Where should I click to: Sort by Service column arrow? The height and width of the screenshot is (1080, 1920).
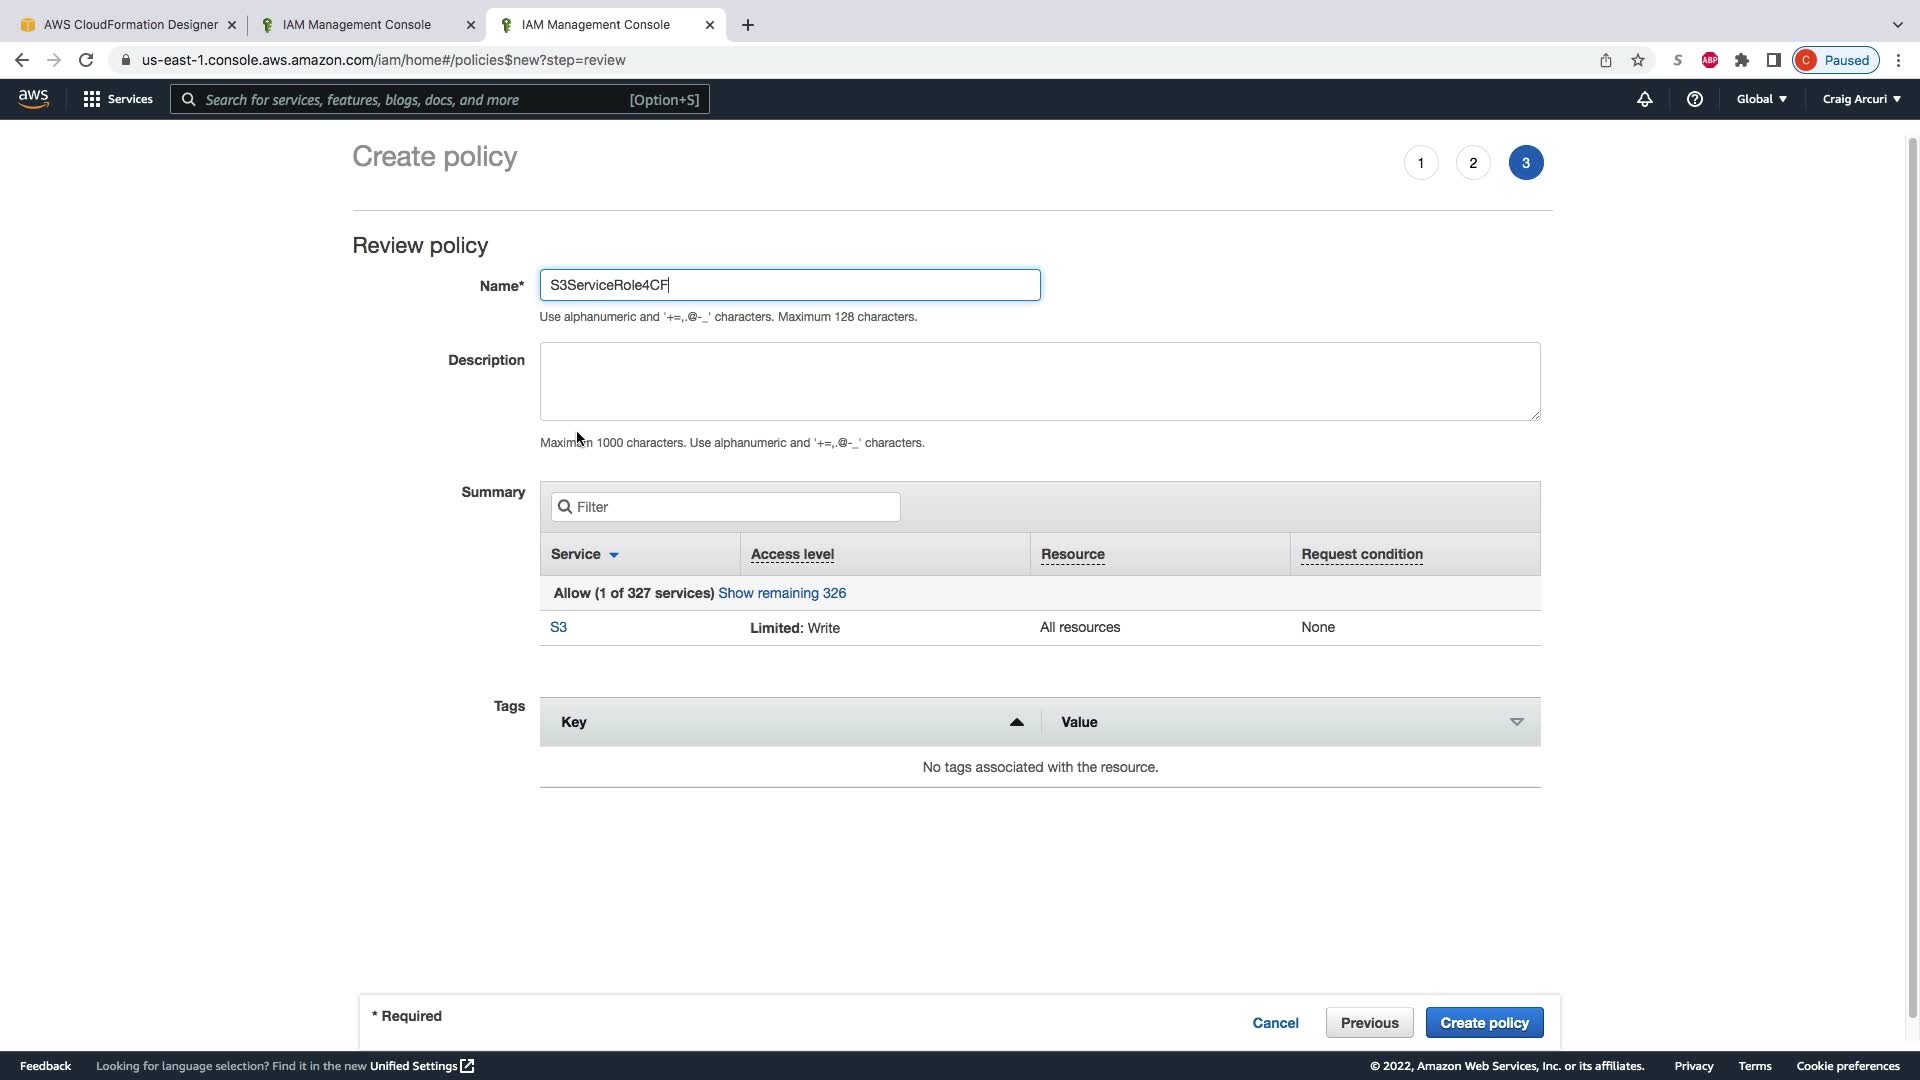614,555
